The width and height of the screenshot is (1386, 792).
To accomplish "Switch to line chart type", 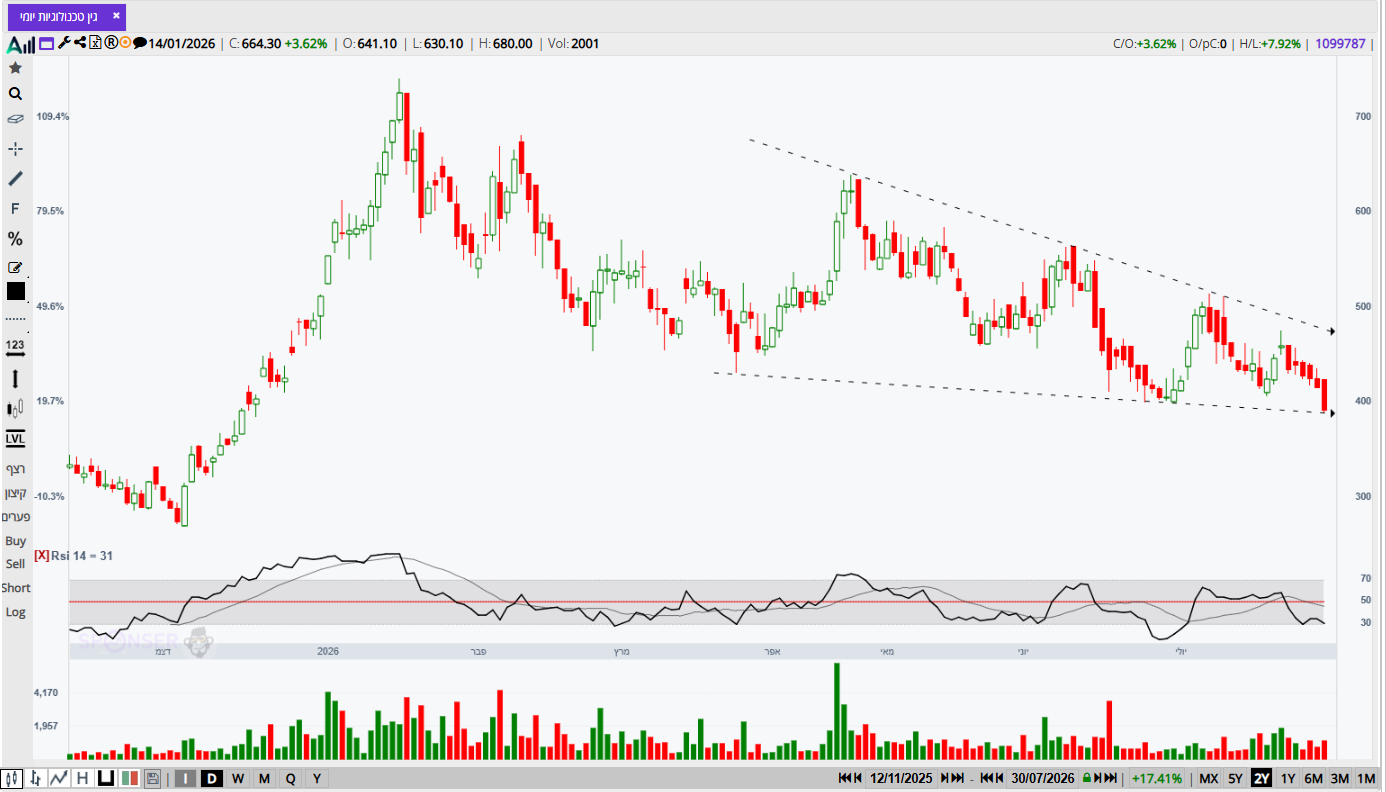I will [x=59, y=778].
